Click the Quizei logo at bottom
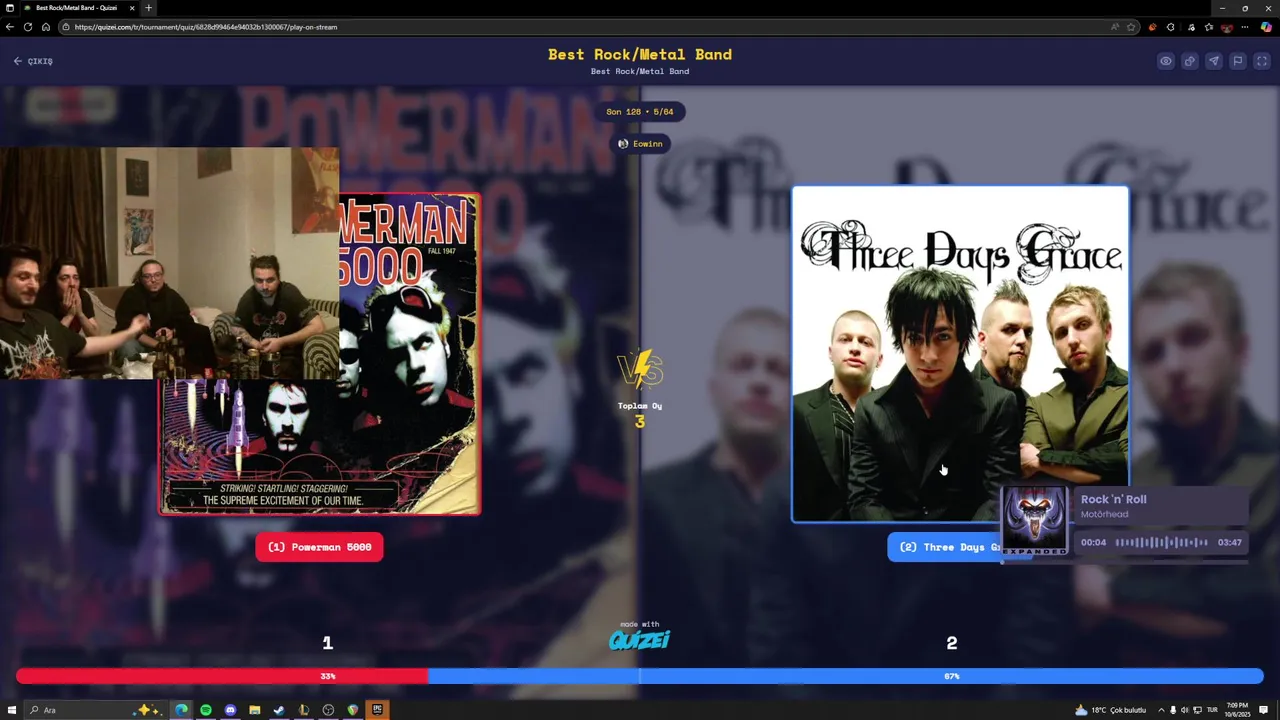 pos(640,640)
